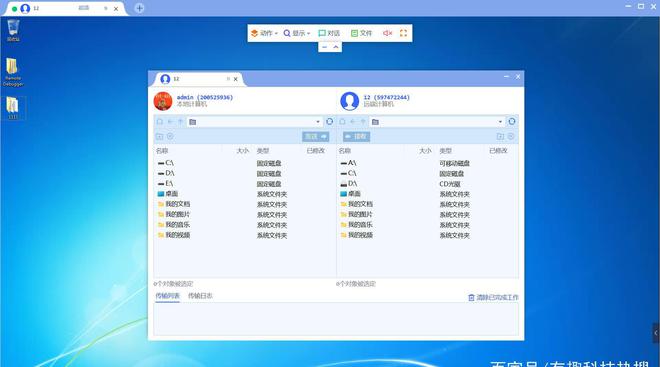Sort local list by 类型 column
The height and width of the screenshot is (367, 660).
coord(263,151)
